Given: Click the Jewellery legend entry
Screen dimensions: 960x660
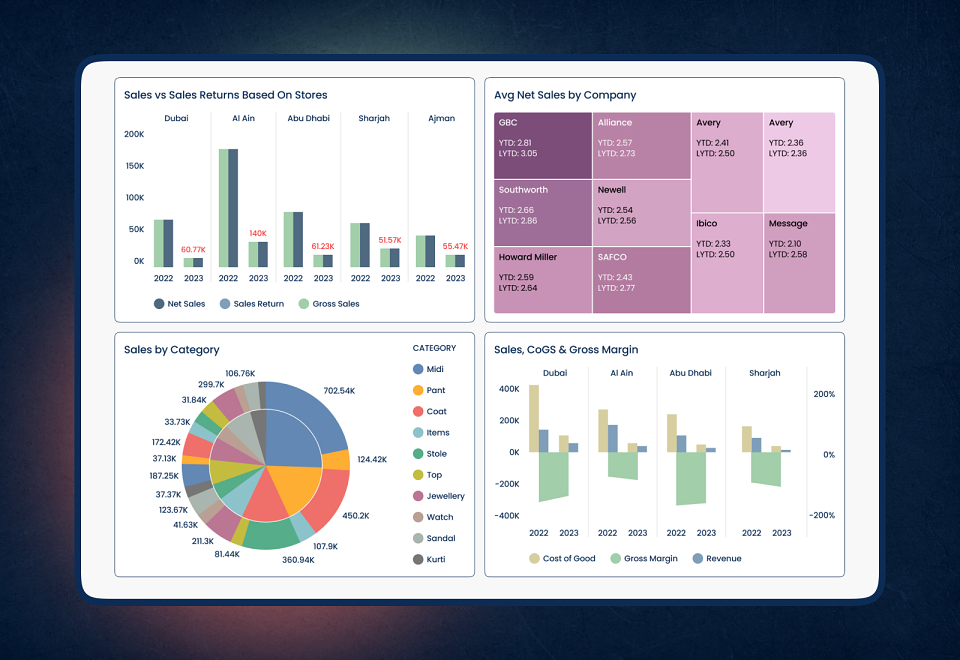Looking at the screenshot, I should point(439,496).
